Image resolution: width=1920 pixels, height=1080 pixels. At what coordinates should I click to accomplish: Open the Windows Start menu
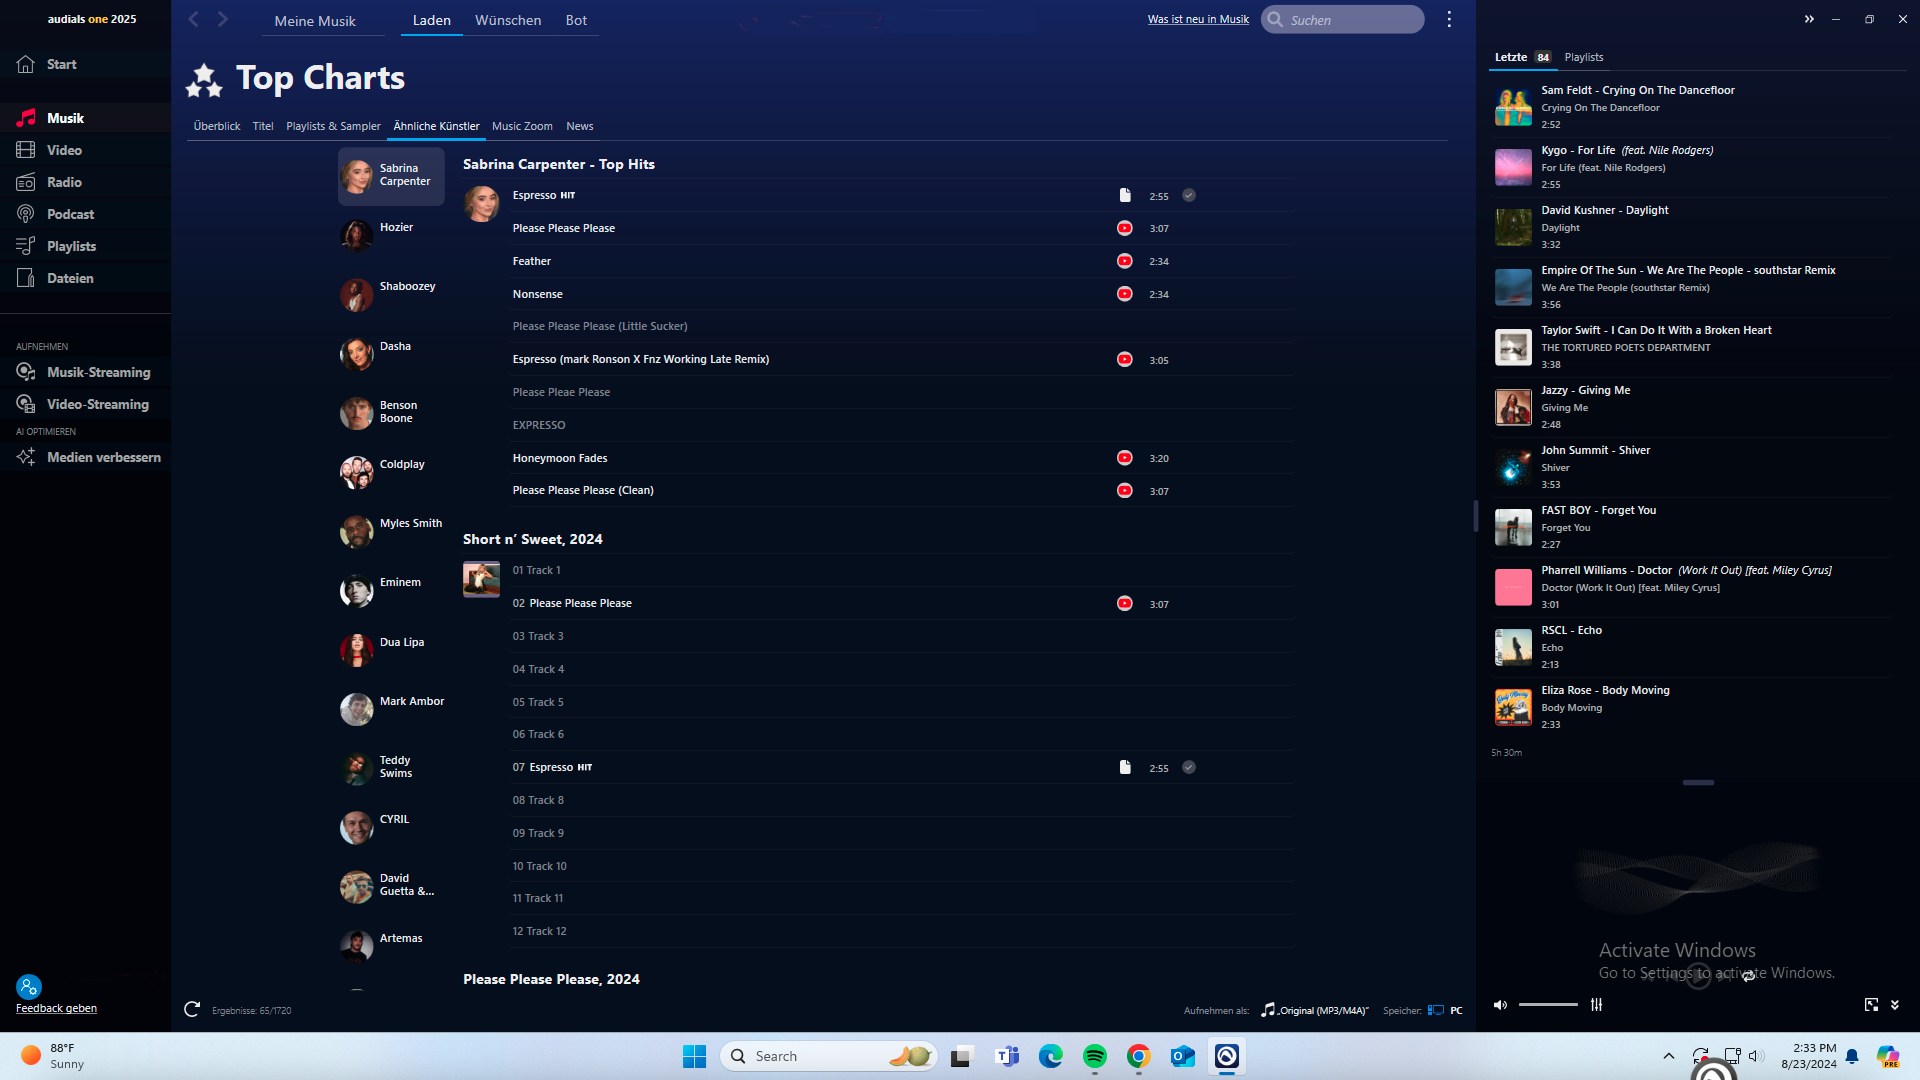pos(694,1056)
